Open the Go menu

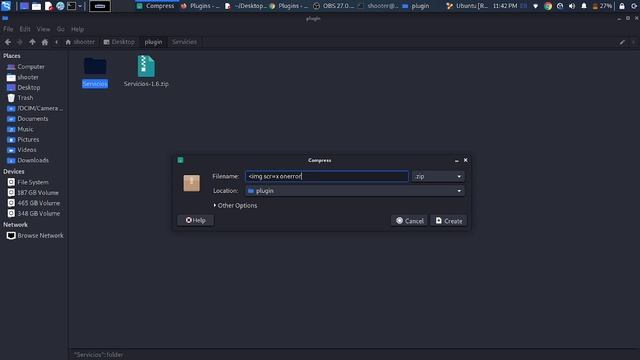(60, 29)
